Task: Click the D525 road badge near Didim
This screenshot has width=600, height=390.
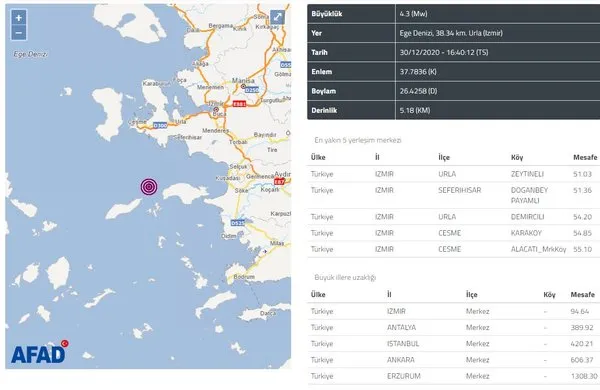Action: tap(238, 223)
